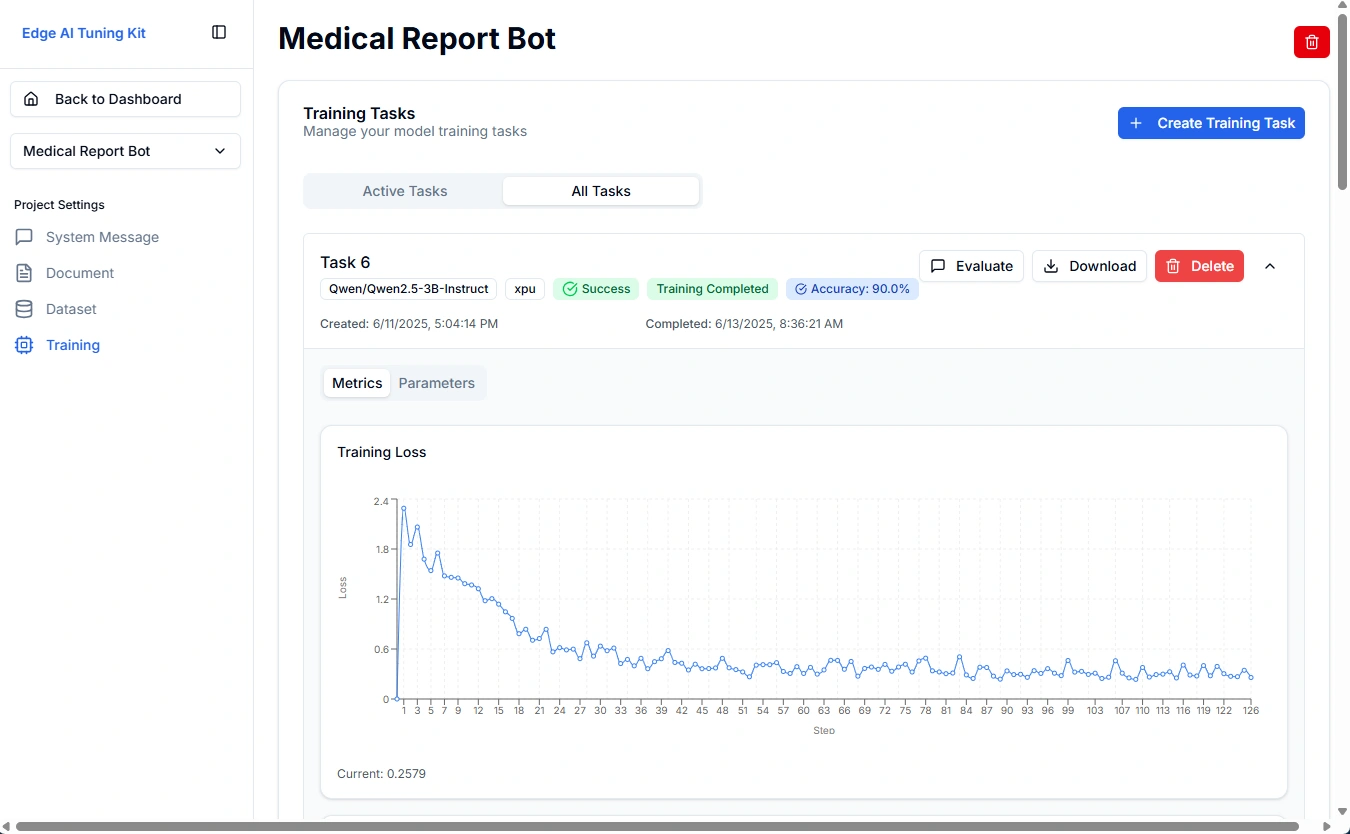This screenshot has width=1350, height=834.
Task: Select the All Tasks tab
Action: coord(600,190)
